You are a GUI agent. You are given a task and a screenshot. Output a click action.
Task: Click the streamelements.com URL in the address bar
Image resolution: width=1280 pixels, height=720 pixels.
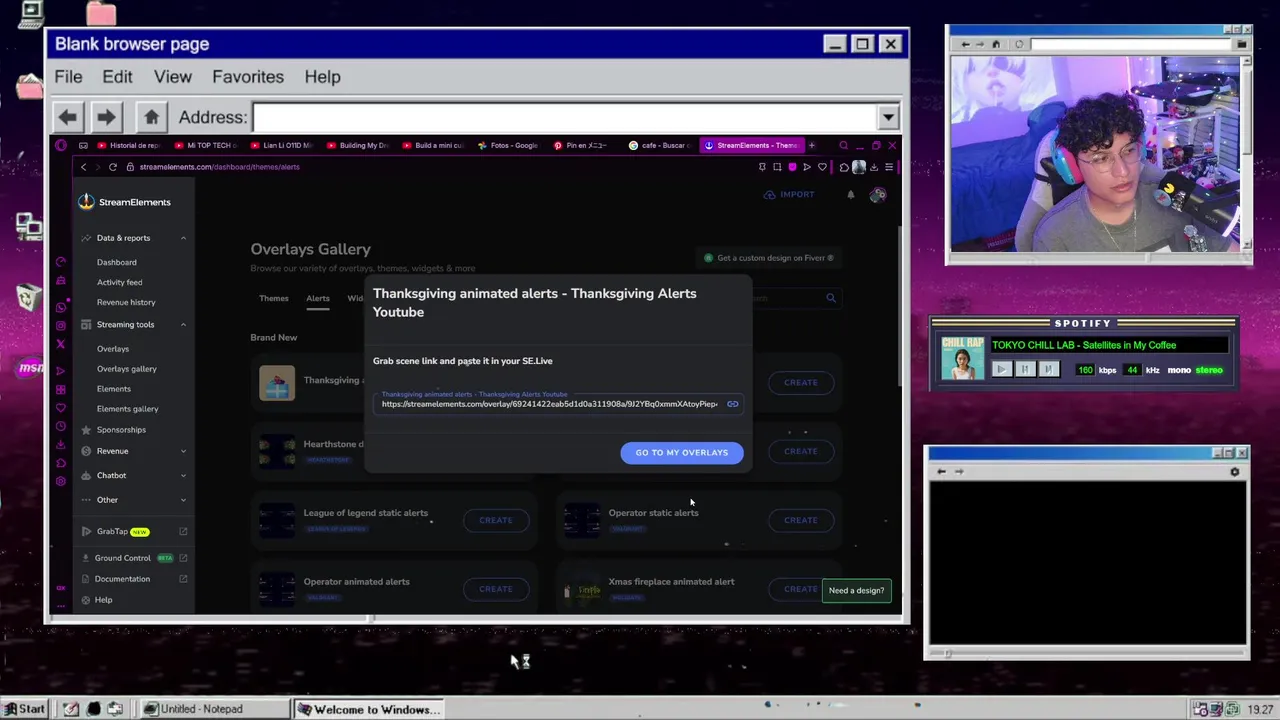pyautogui.click(x=219, y=167)
